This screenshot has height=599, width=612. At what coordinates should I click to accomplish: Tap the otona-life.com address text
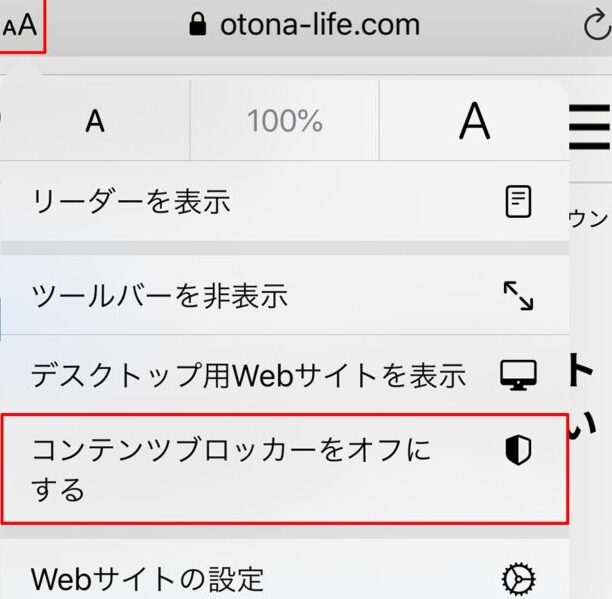pos(319,26)
